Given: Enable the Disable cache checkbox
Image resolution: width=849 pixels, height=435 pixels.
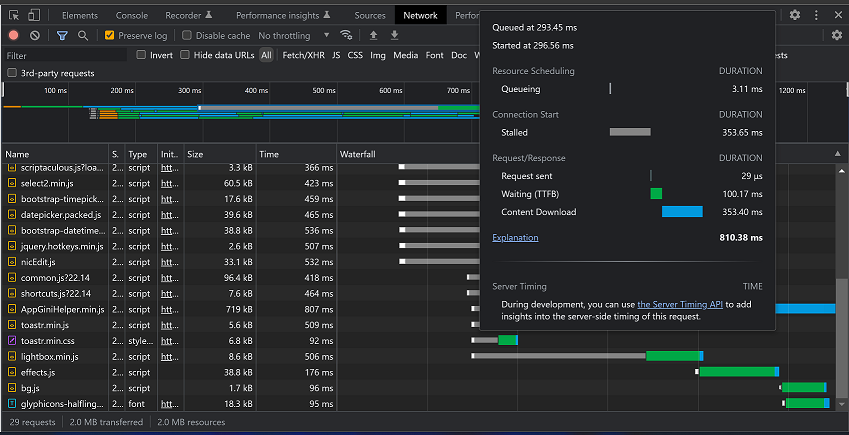Looking at the screenshot, I should (187, 35).
